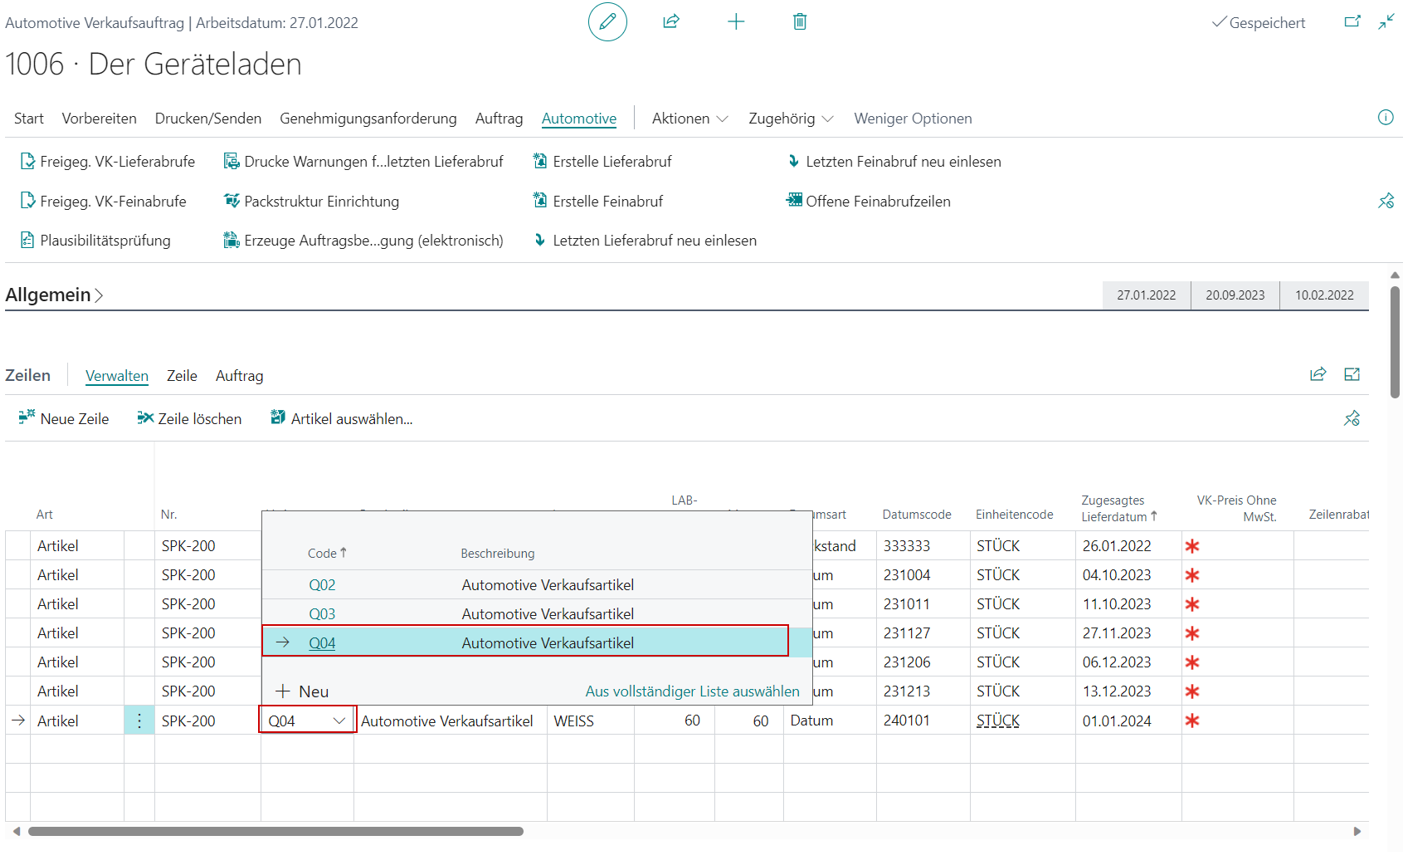Click the info icon on the right
Screen dimensions: 1408x852
[x=1385, y=118]
